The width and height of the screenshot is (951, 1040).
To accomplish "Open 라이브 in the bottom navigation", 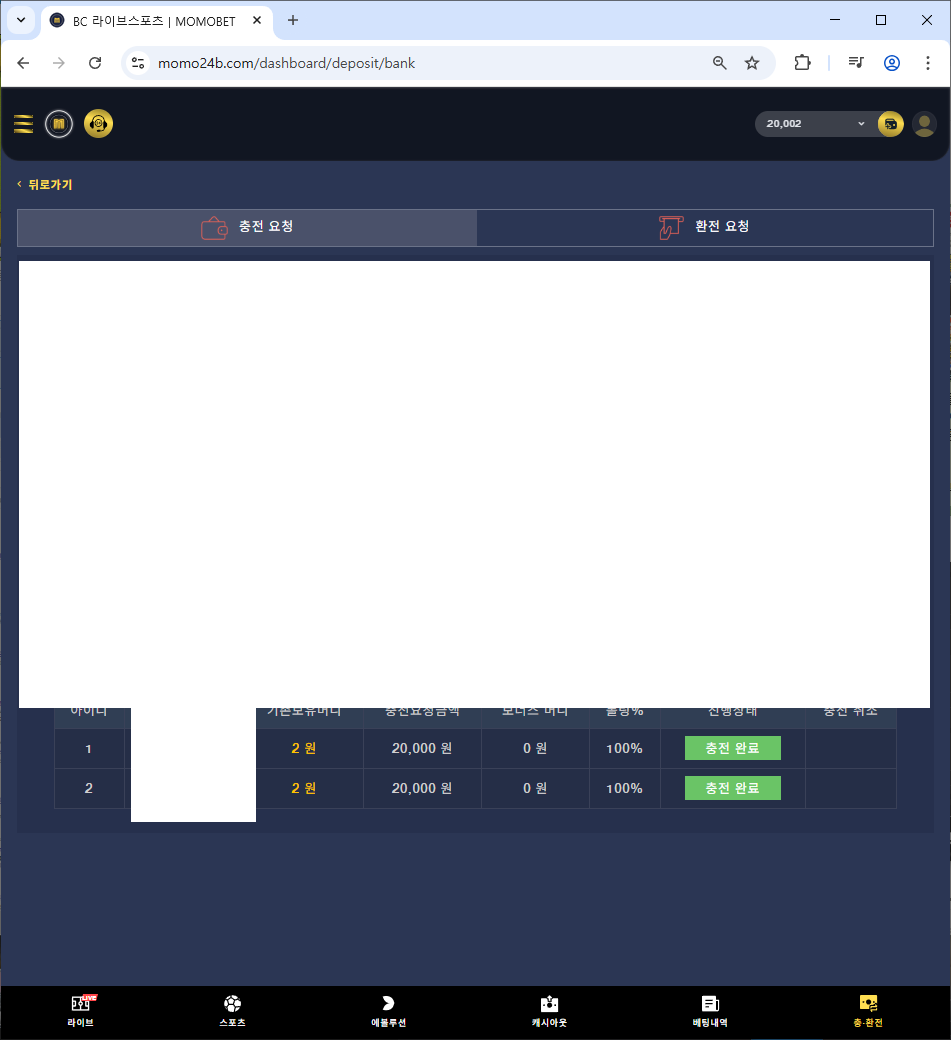I will point(81,1011).
